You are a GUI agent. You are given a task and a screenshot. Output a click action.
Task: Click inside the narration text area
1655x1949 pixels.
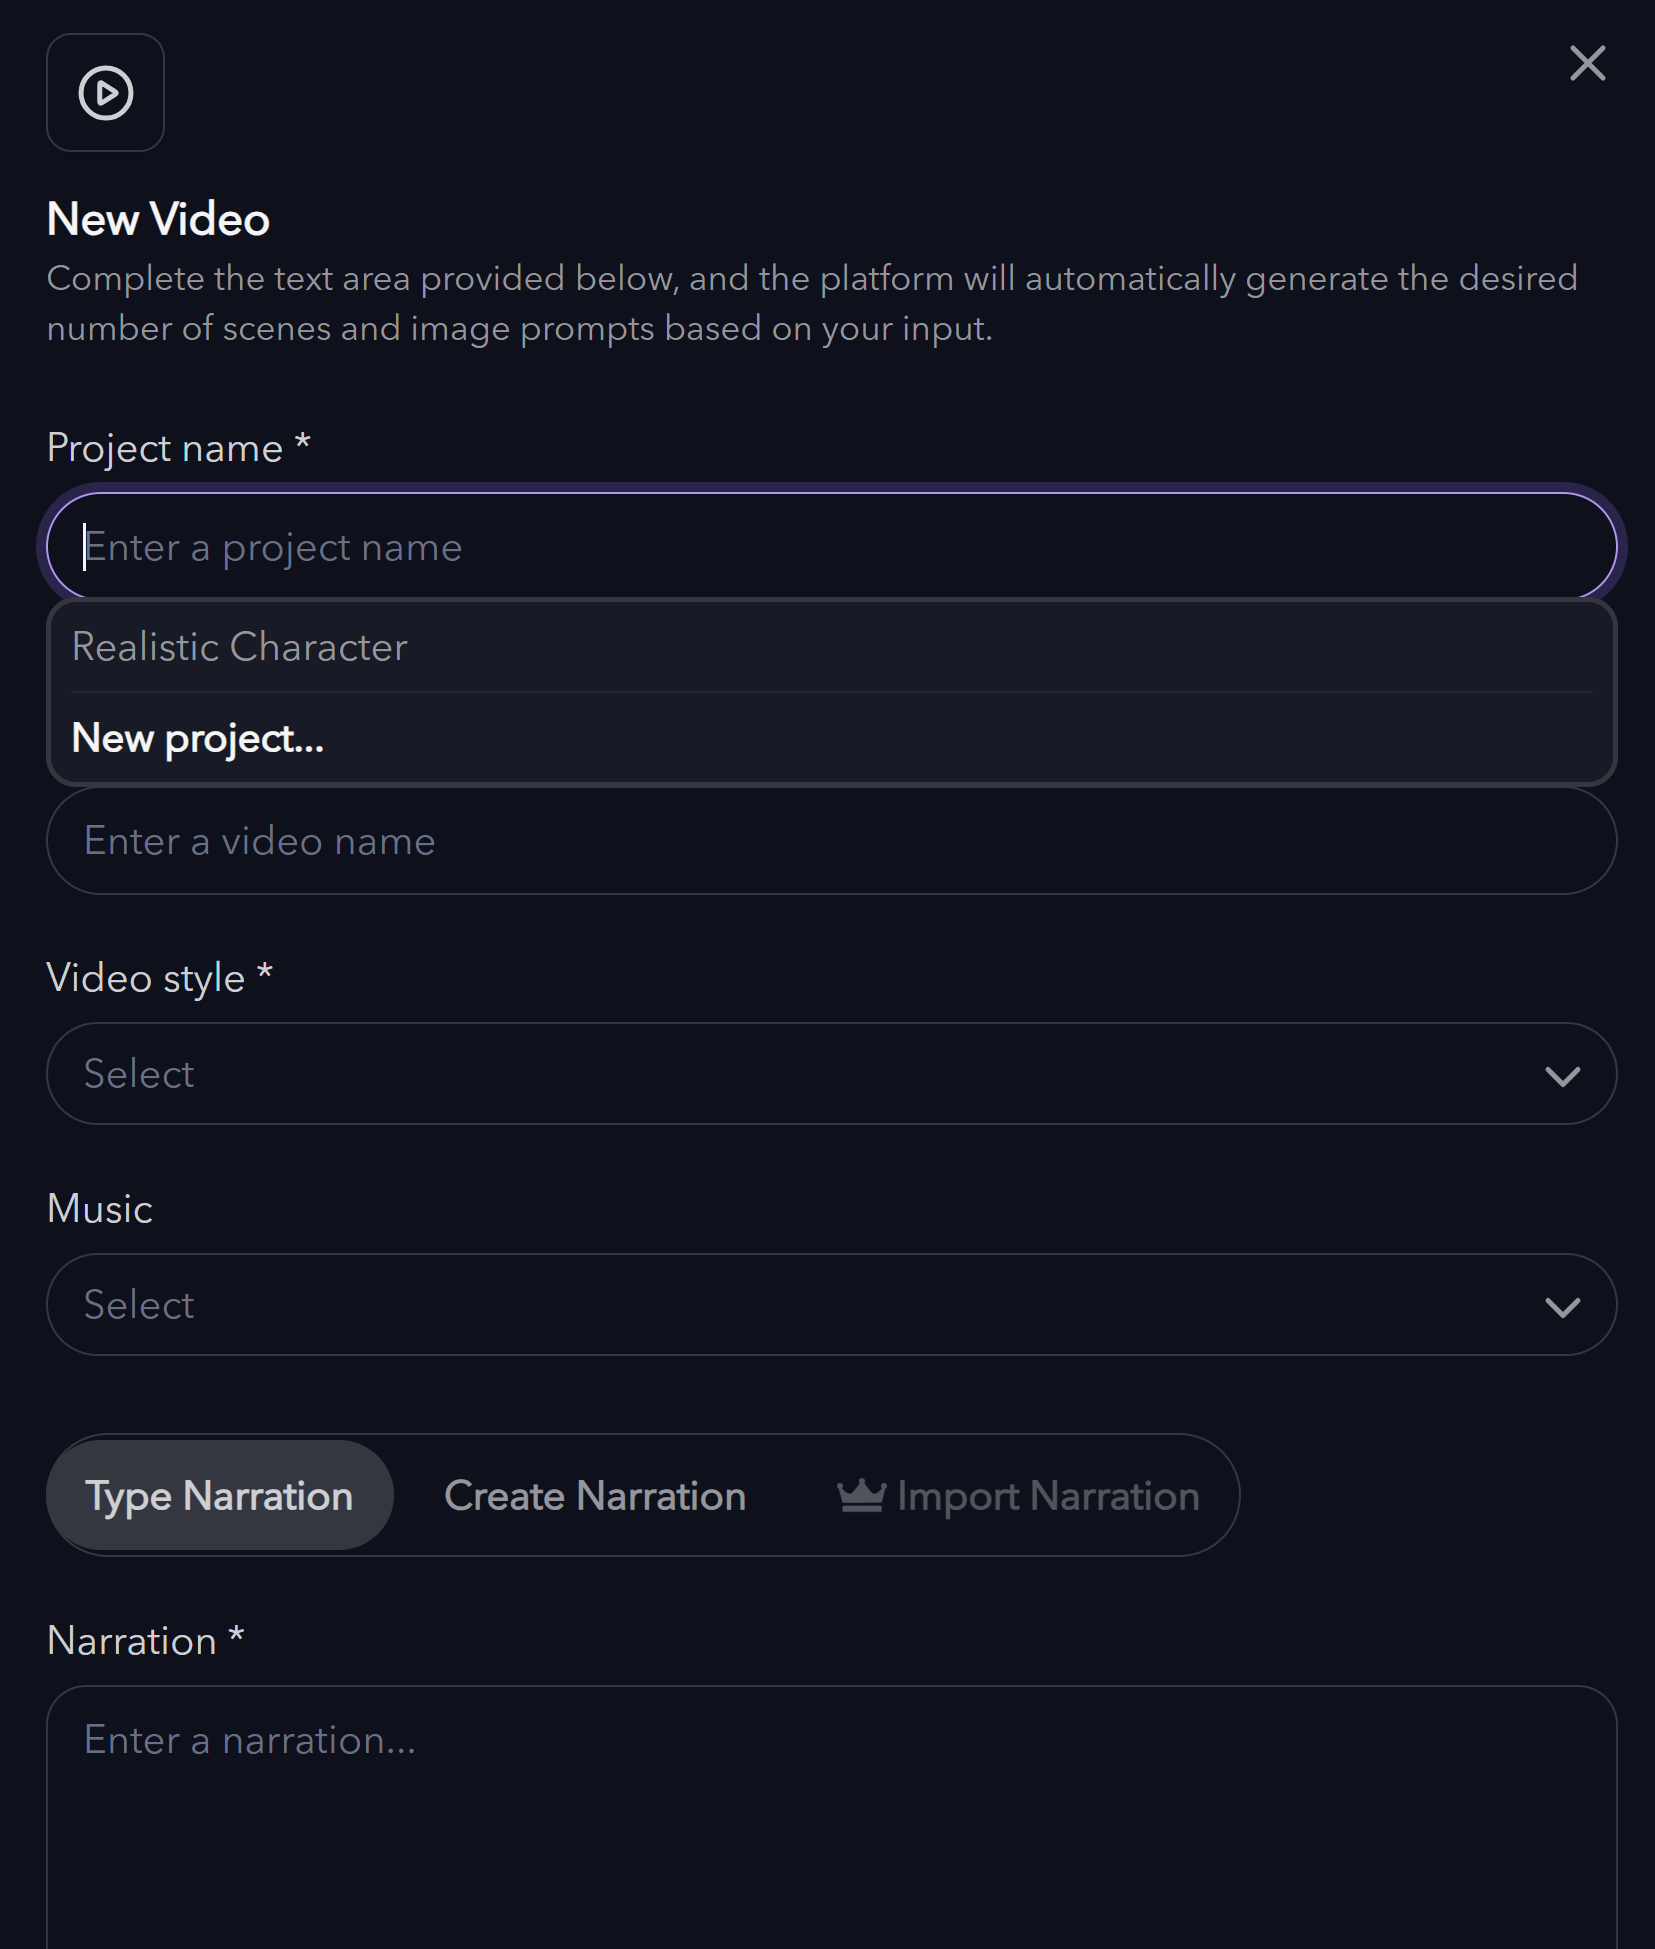click(832, 1817)
